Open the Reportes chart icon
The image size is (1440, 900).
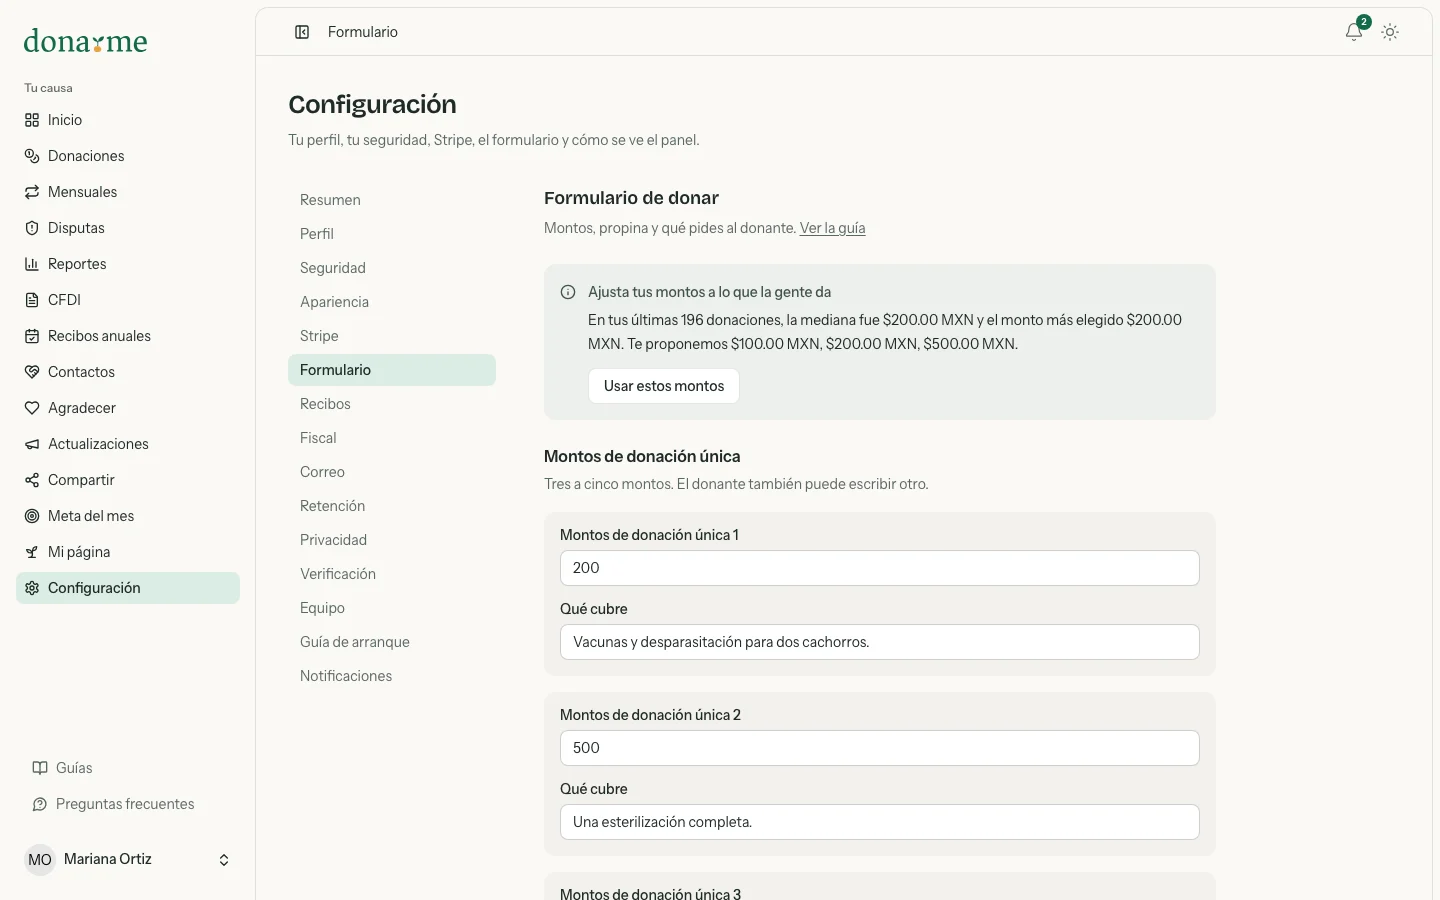(x=32, y=264)
